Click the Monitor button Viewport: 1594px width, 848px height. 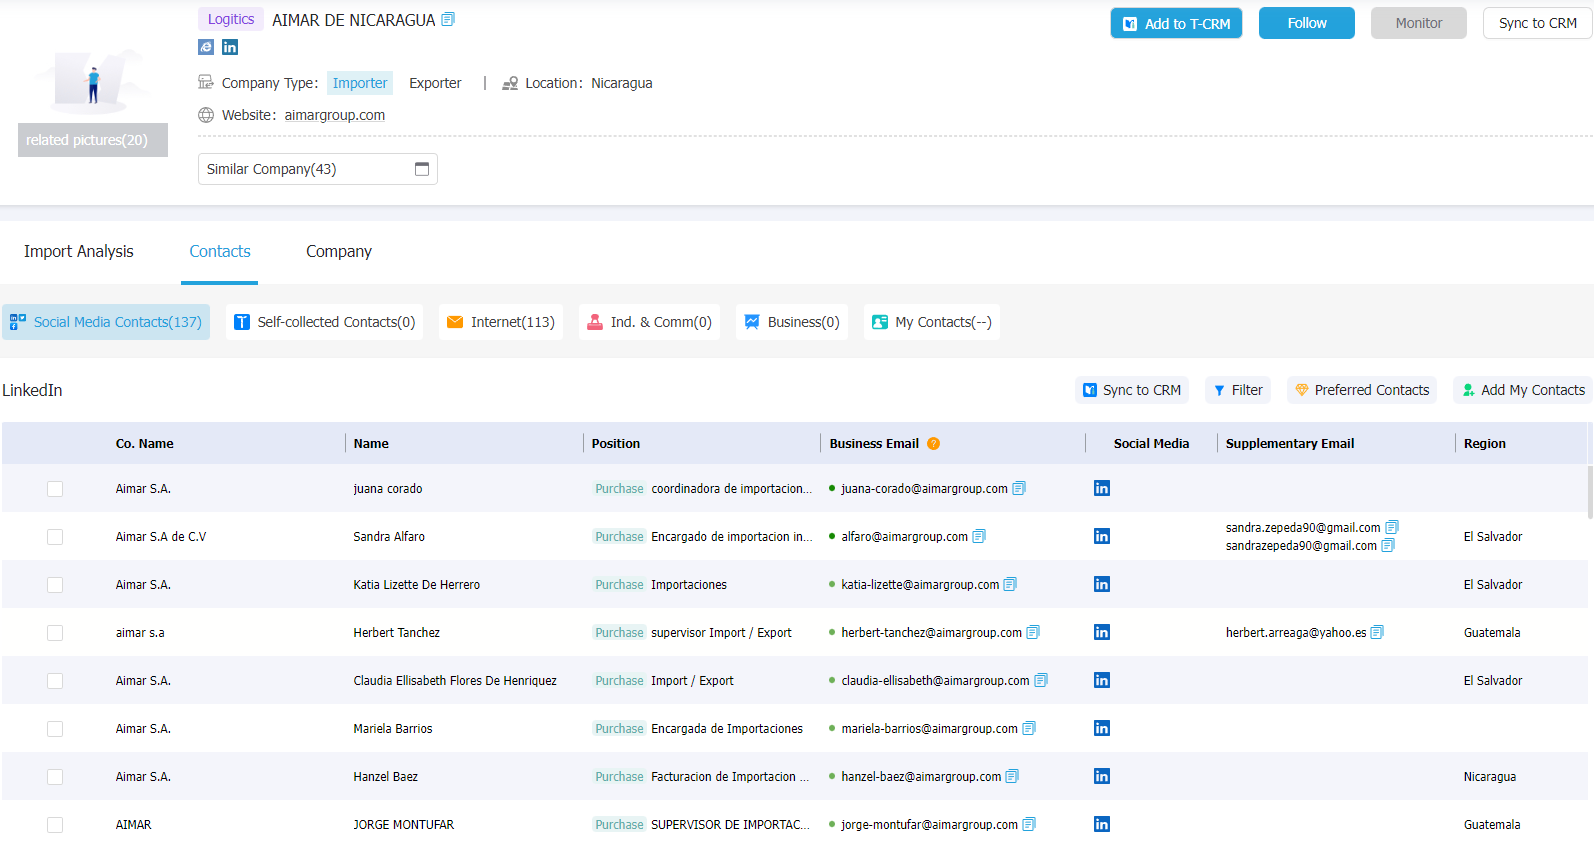click(x=1419, y=23)
